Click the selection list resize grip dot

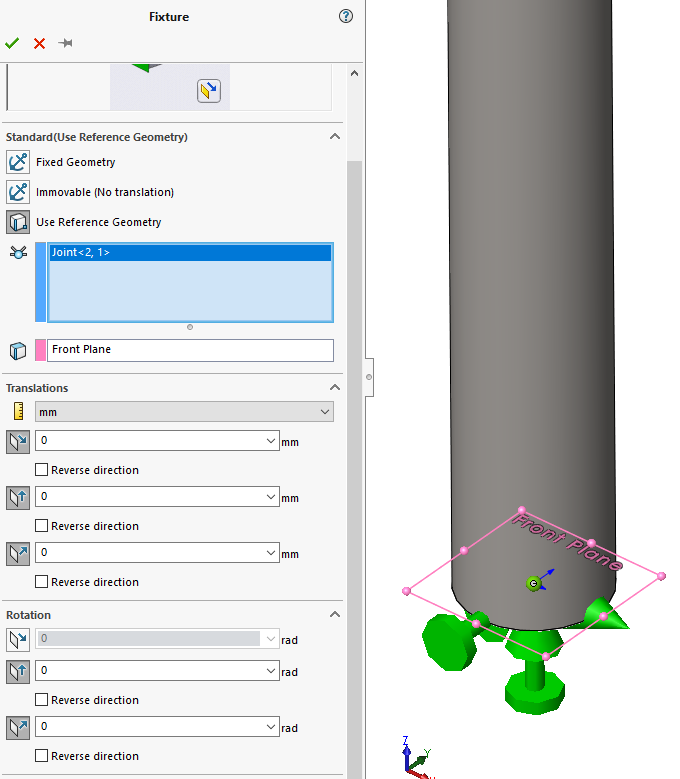[x=190, y=327]
